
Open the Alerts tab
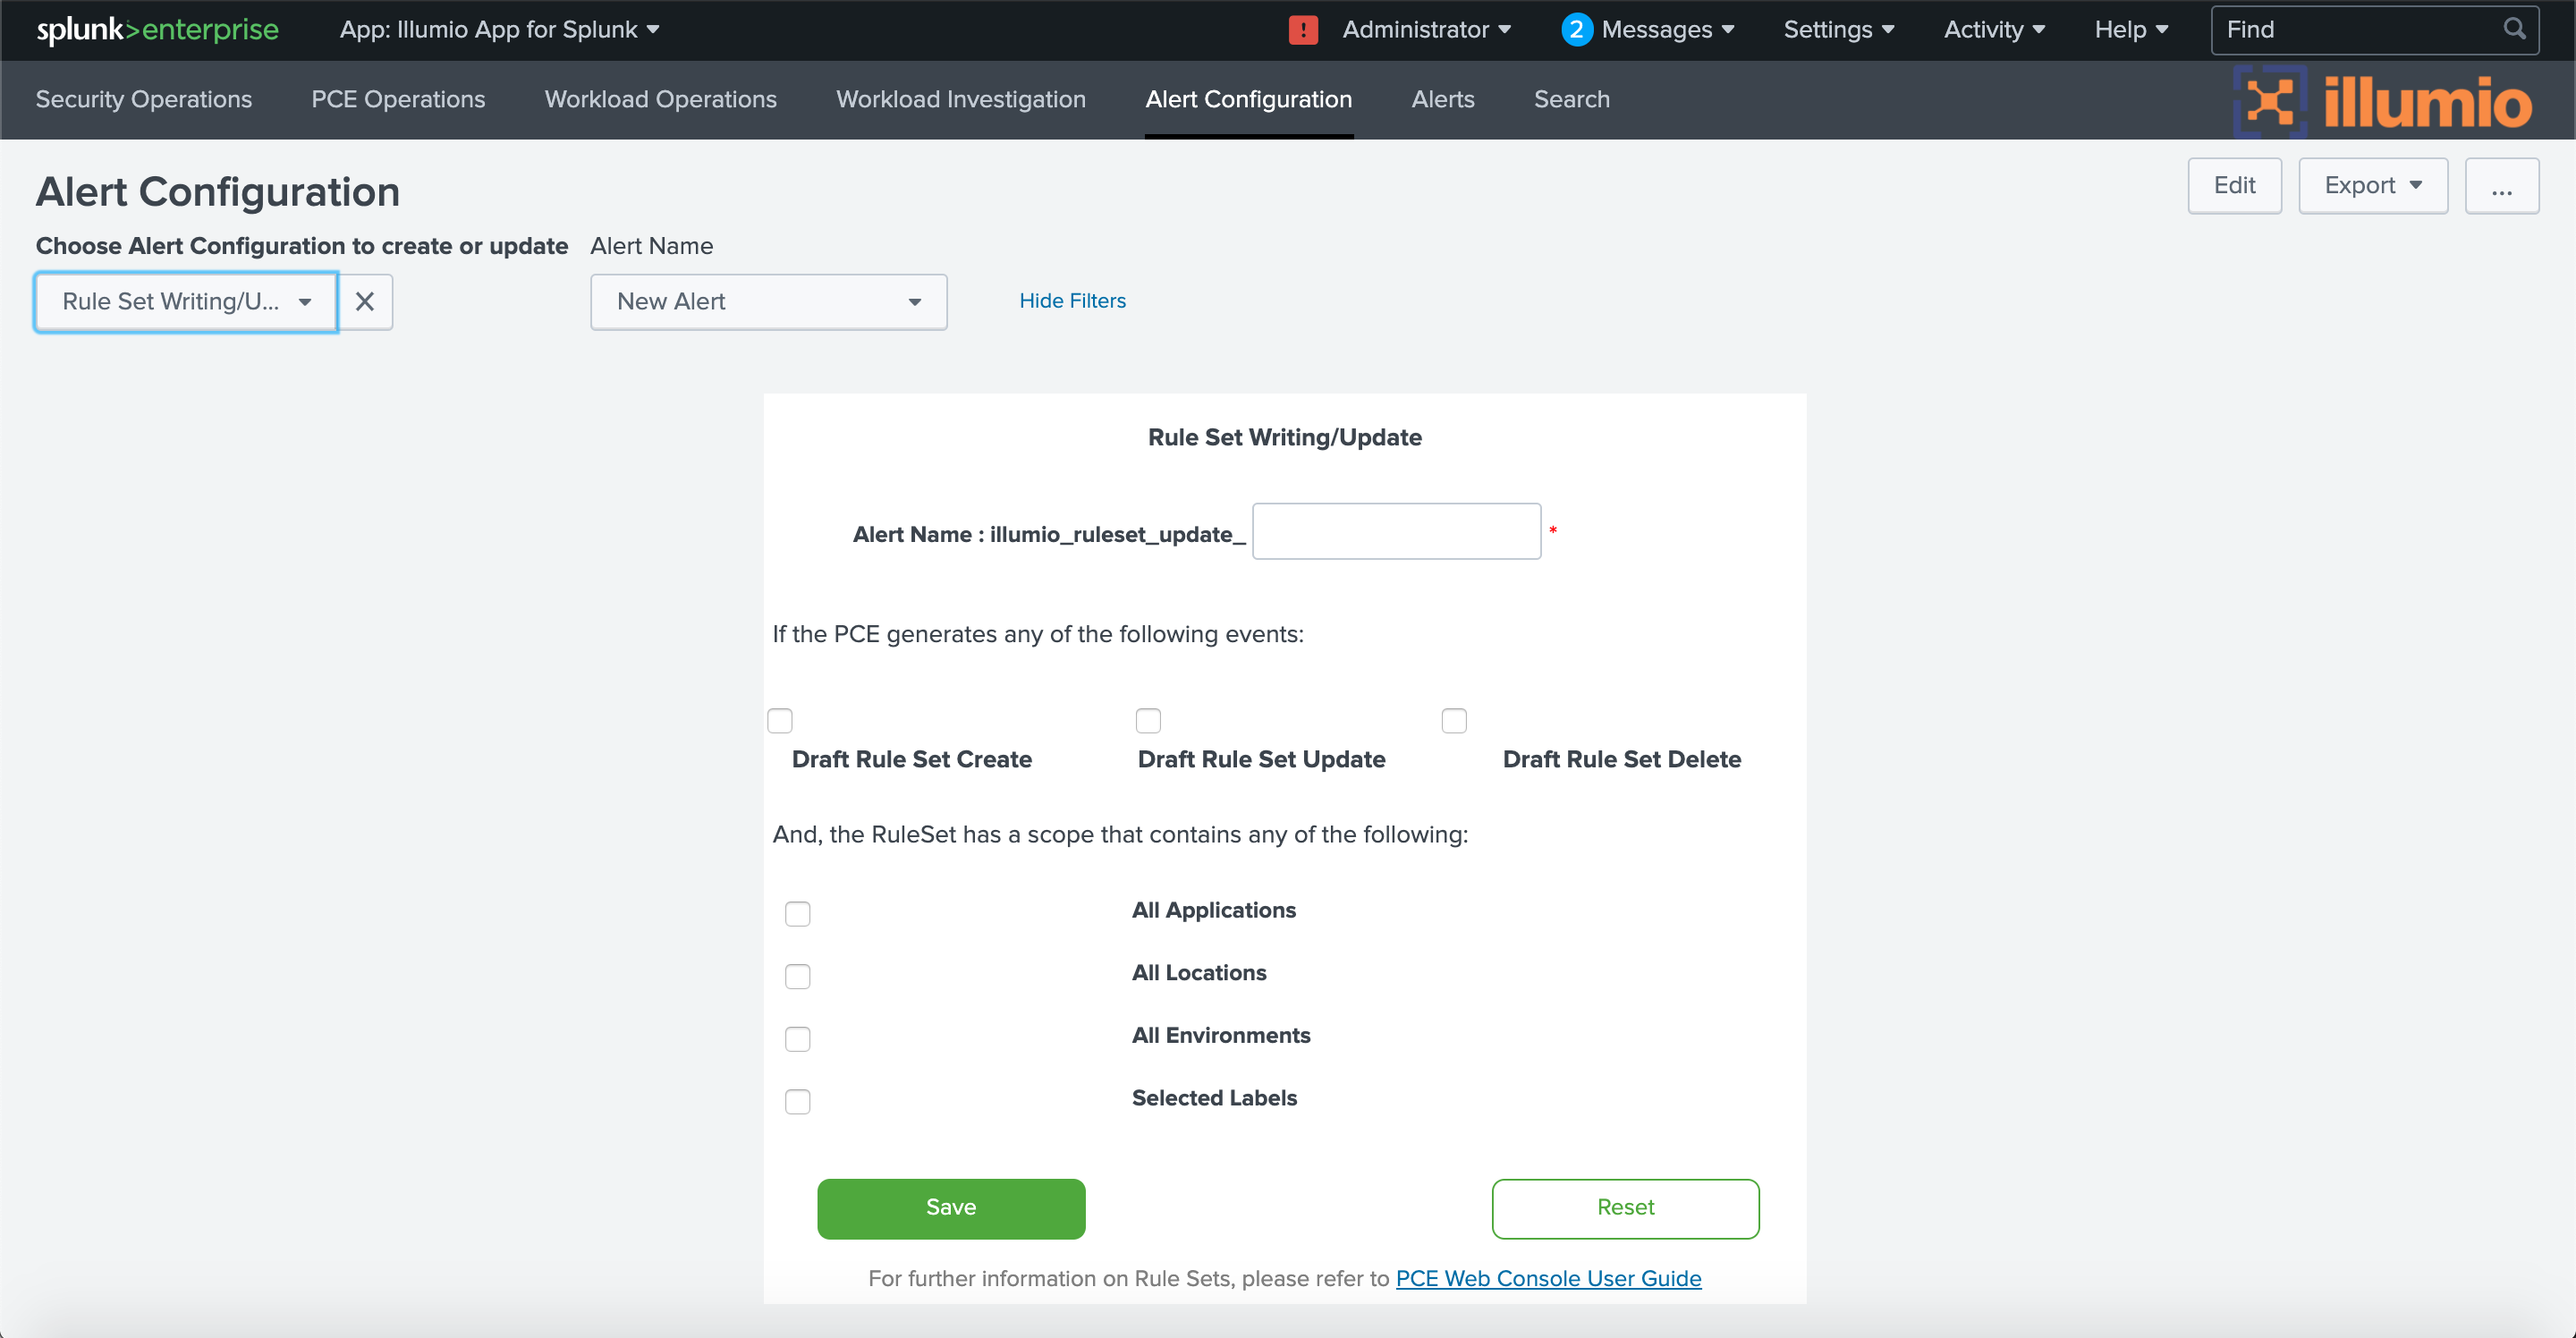1442,100
